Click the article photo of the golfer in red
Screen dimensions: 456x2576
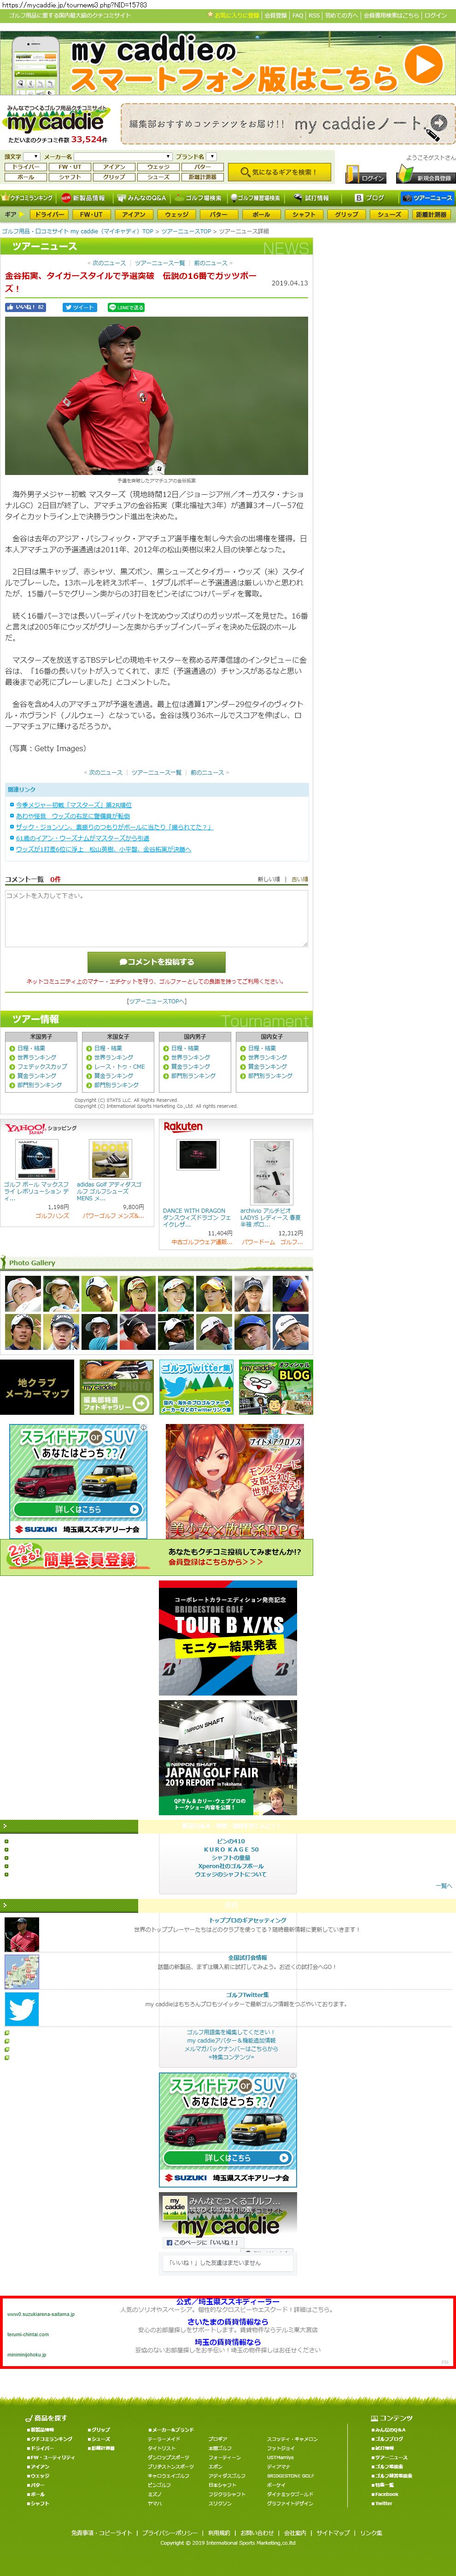156,395
